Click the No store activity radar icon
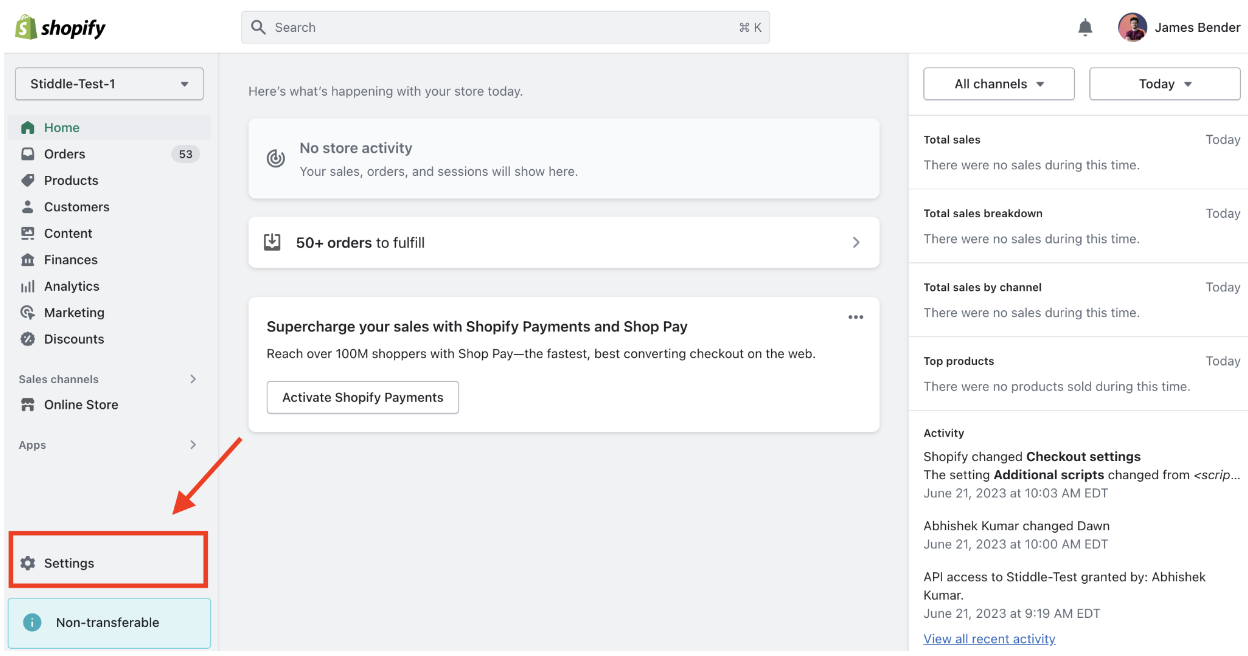This screenshot has height=656, width=1248. click(x=276, y=159)
